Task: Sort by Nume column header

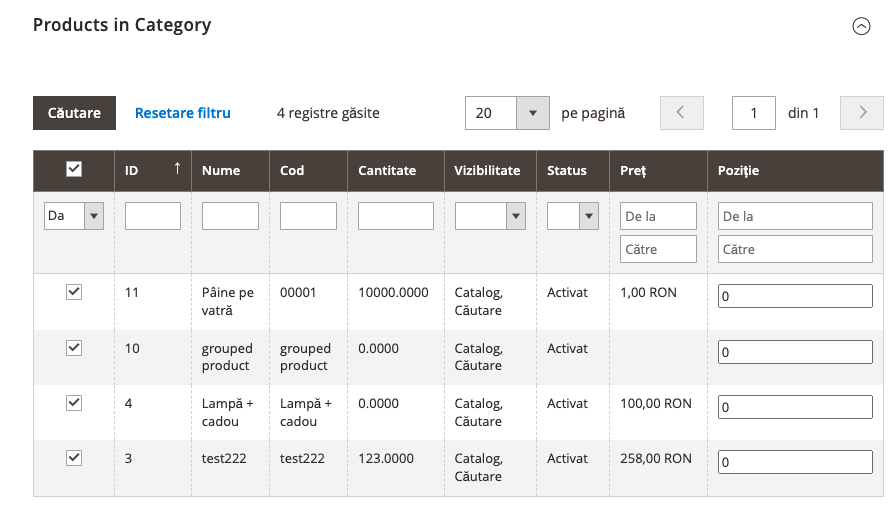Action: pyautogui.click(x=230, y=170)
